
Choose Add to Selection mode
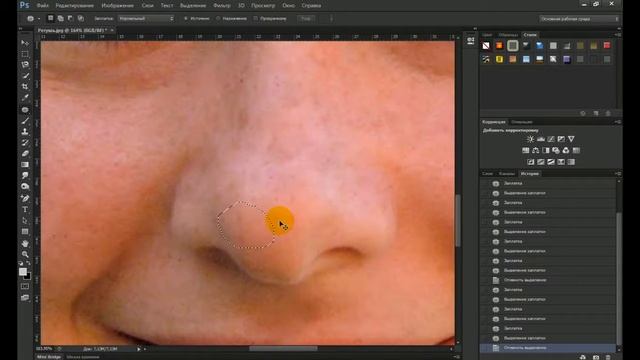(x=60, y=18)
